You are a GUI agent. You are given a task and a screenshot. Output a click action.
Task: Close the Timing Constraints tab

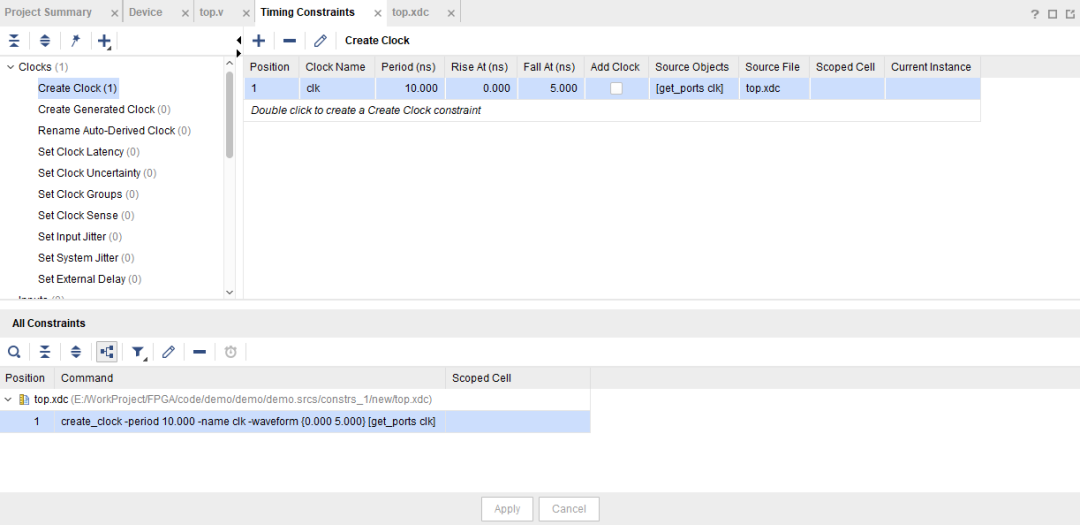tap(377, 13)
